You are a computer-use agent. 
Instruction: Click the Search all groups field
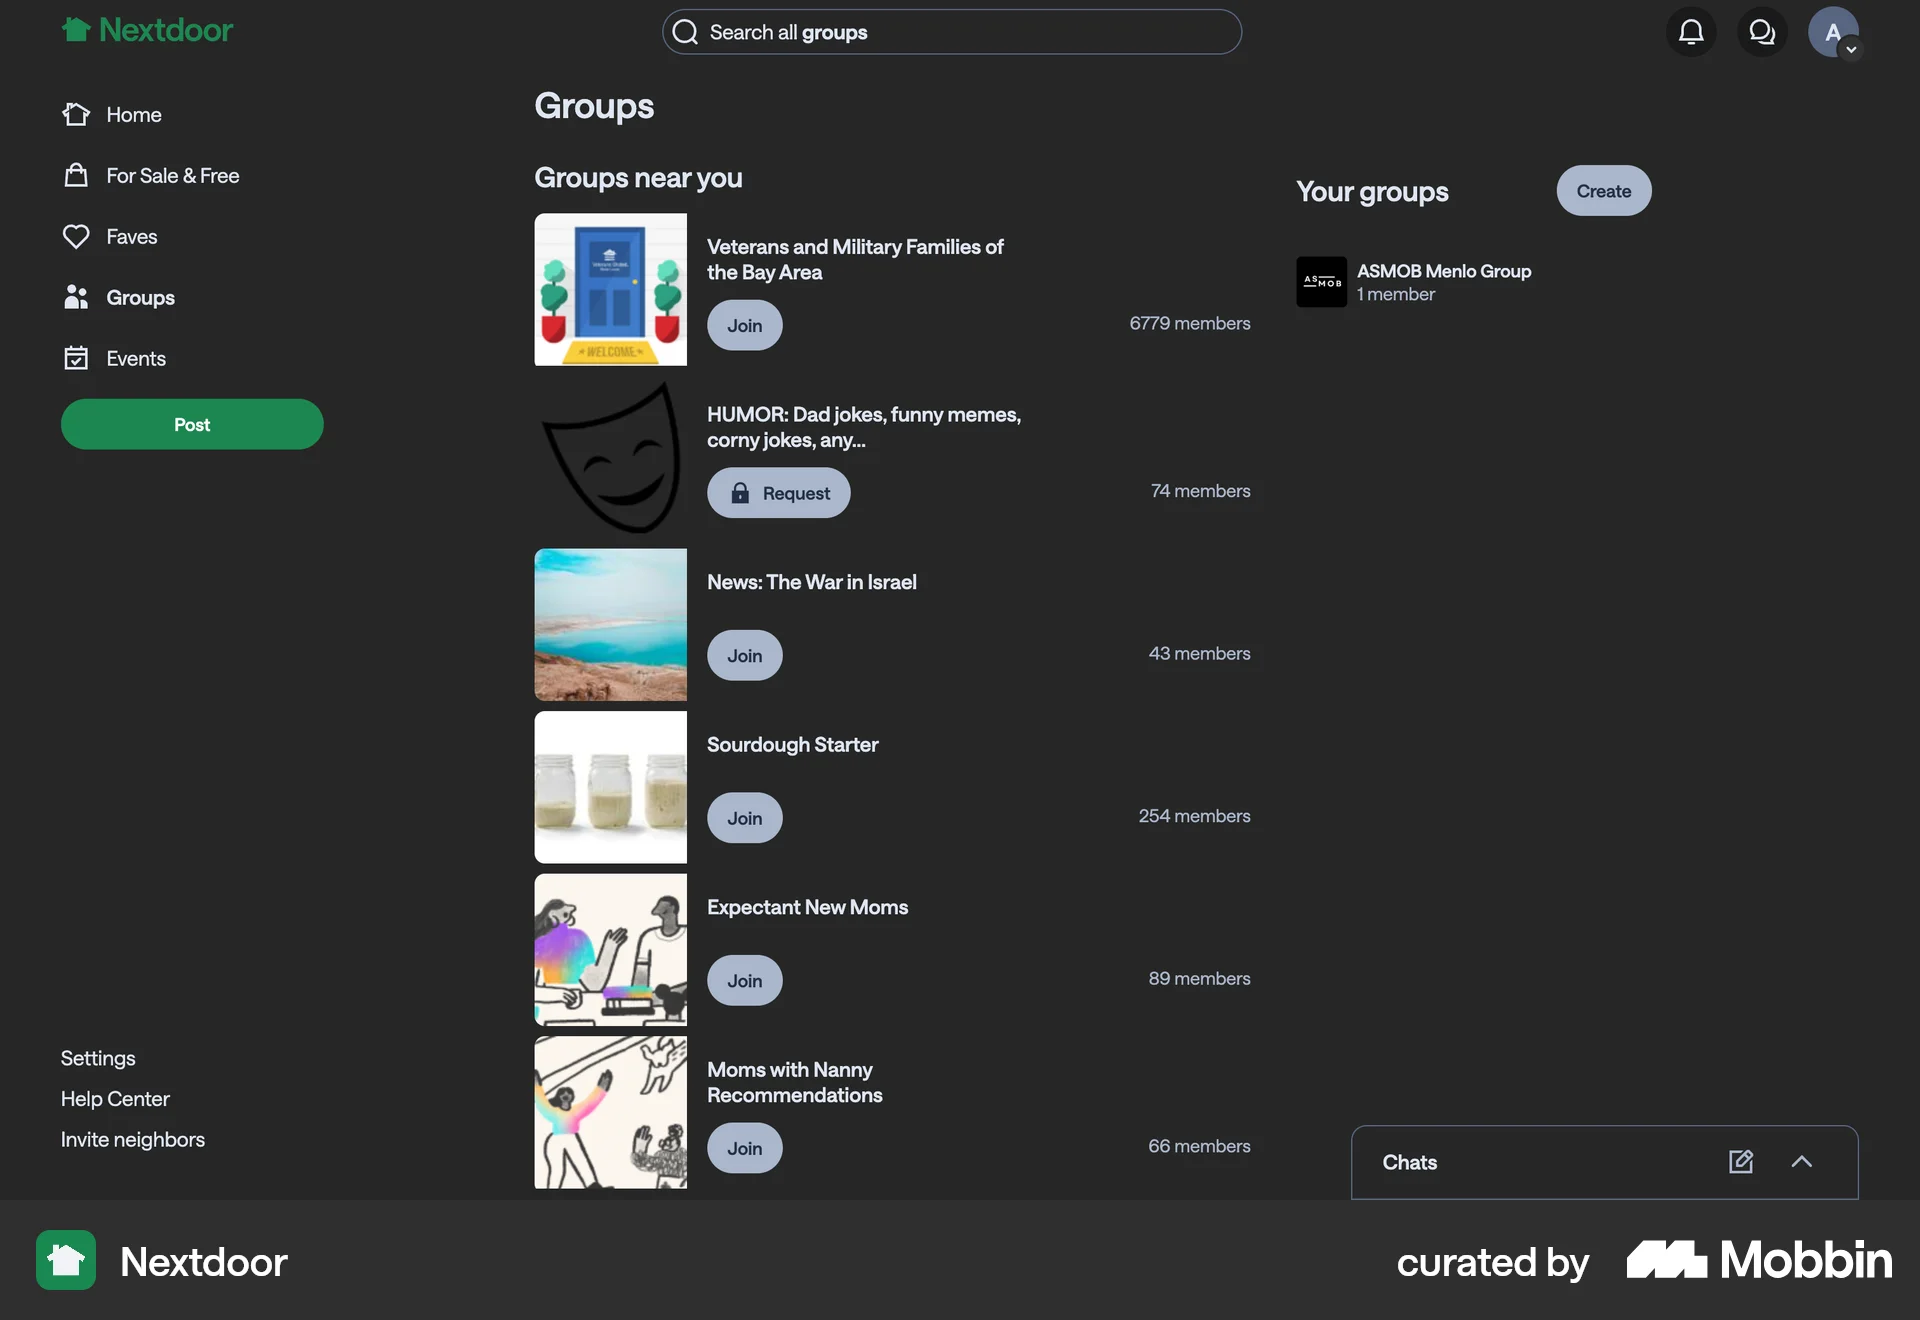[x=951, y=31]
